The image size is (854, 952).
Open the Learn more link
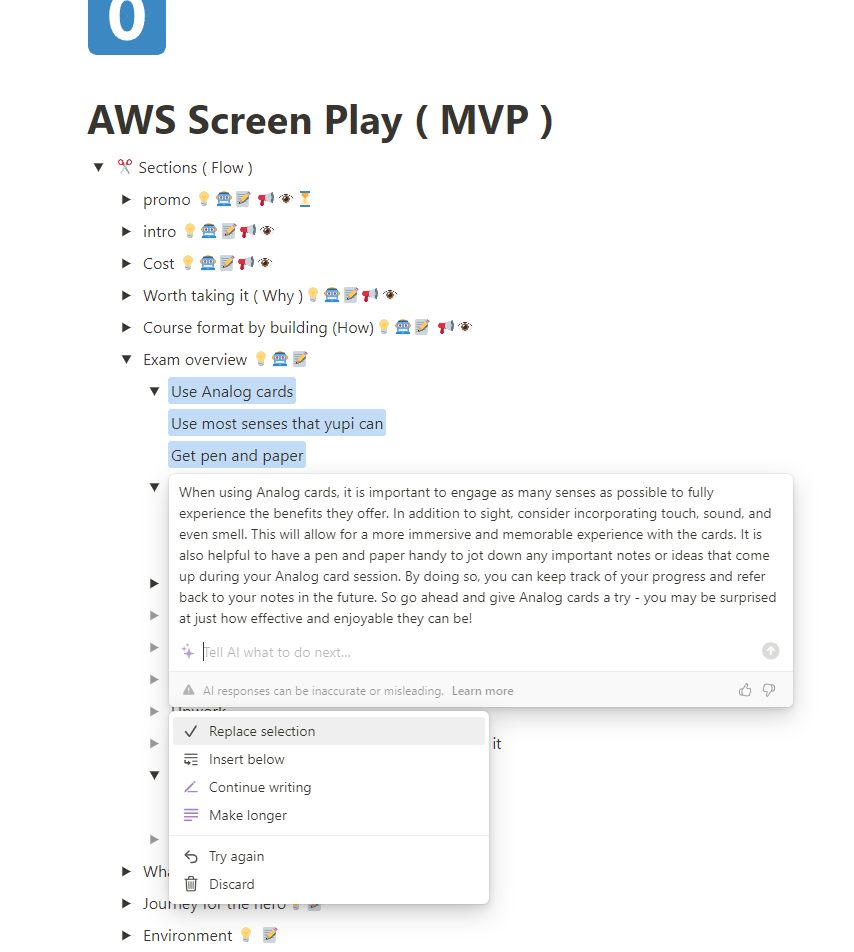coord(483,690)
